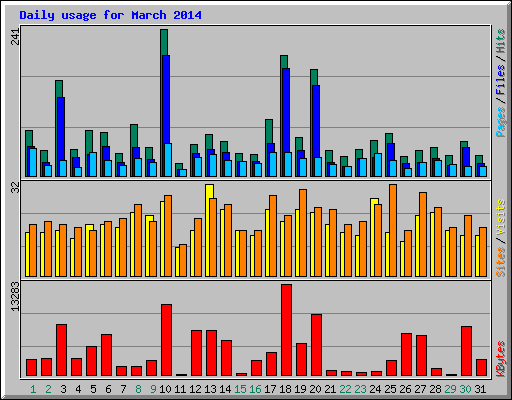Click the orange visits bar on day 19
Screen dimensions: 512x400
point(303,233)
